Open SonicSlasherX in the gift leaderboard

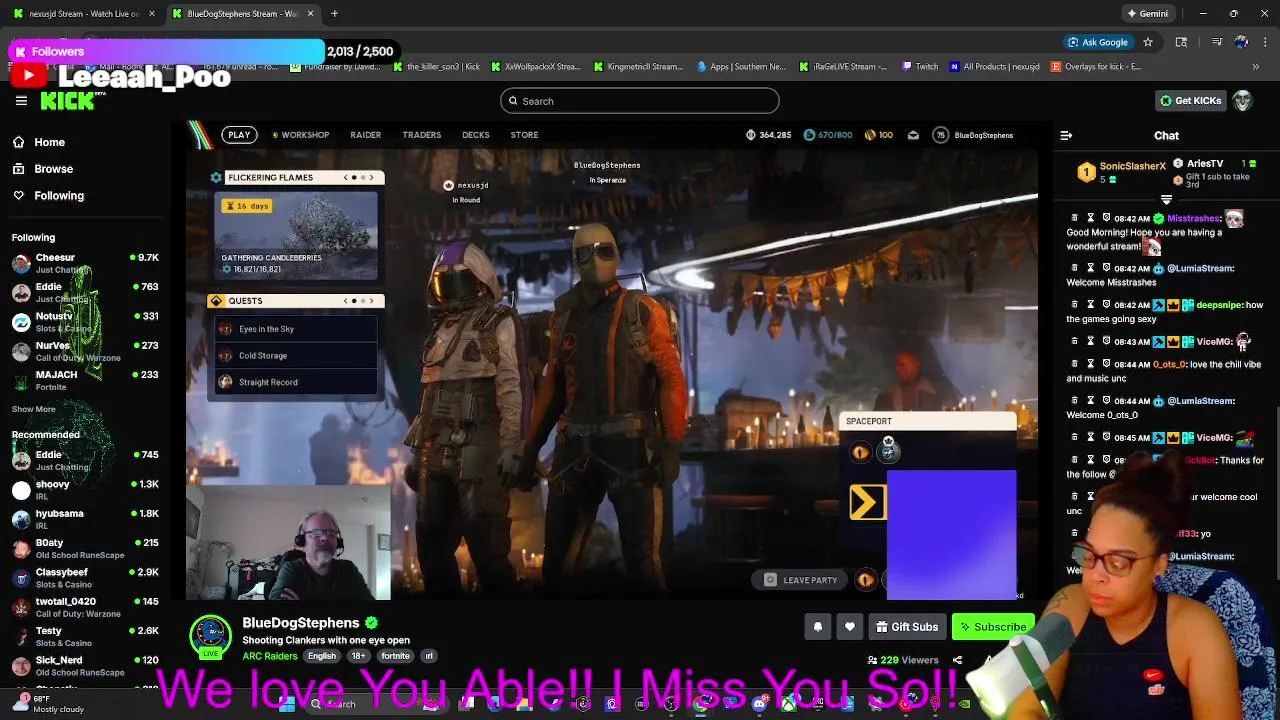click(1132, 166)
